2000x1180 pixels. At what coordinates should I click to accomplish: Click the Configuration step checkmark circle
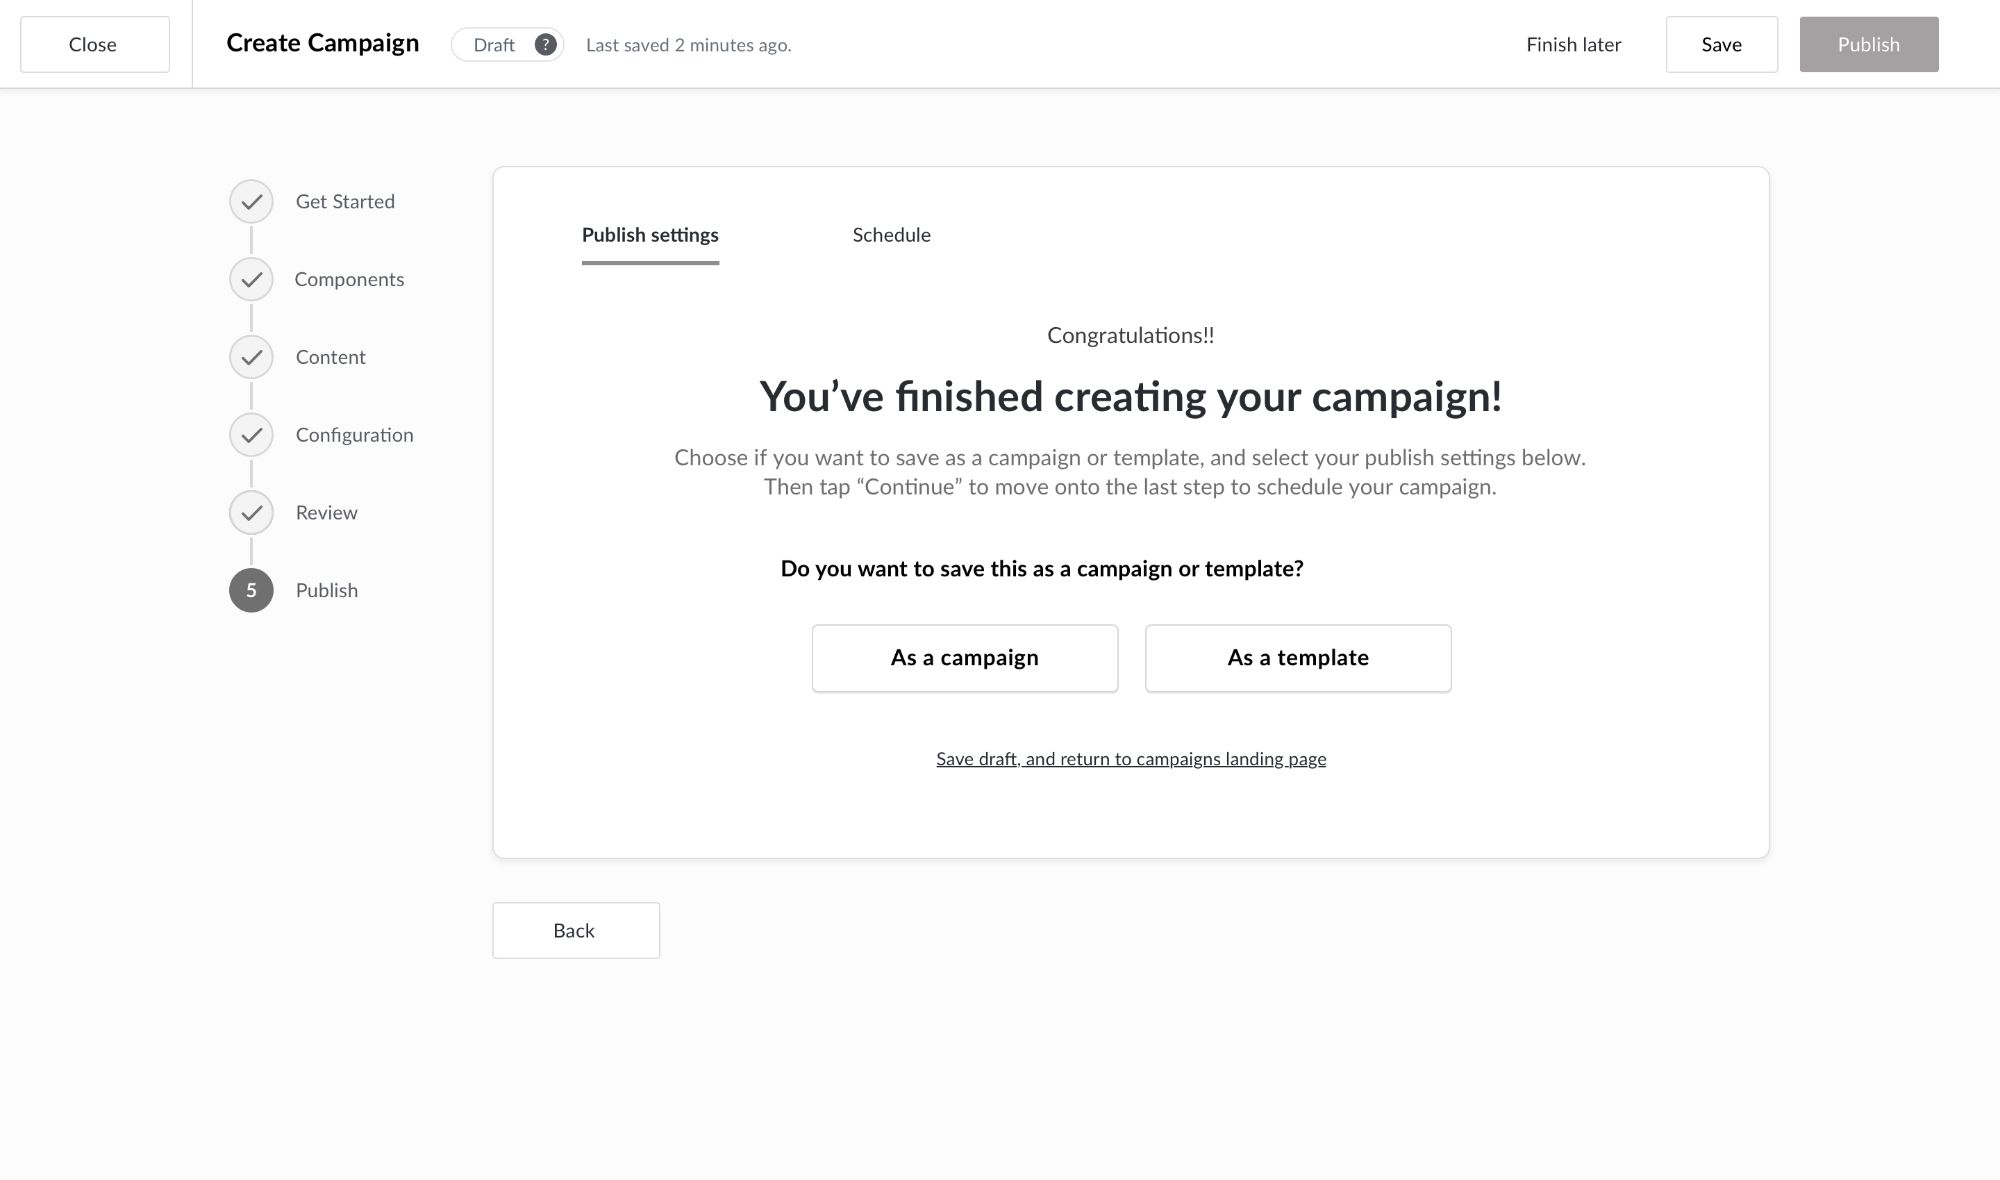point(251,435)
